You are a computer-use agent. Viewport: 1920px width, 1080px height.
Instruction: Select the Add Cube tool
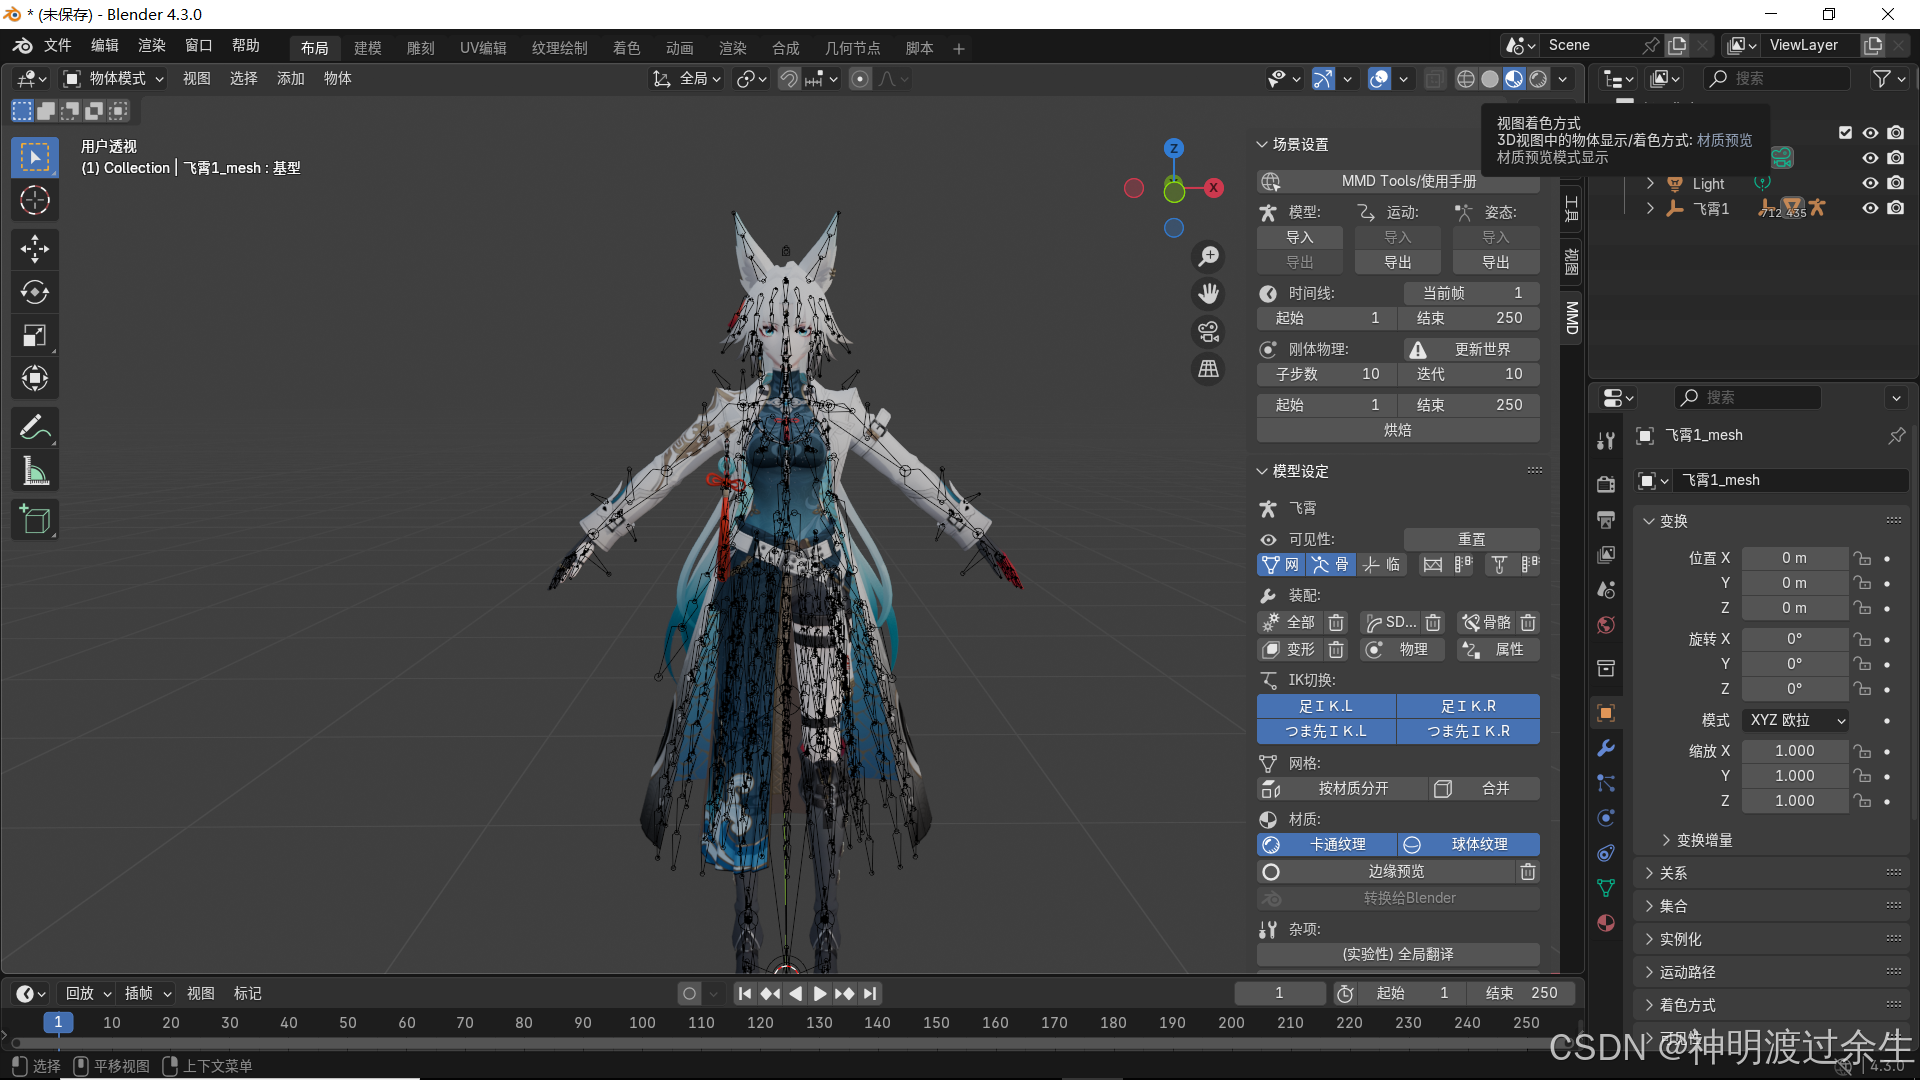(35, 520)
